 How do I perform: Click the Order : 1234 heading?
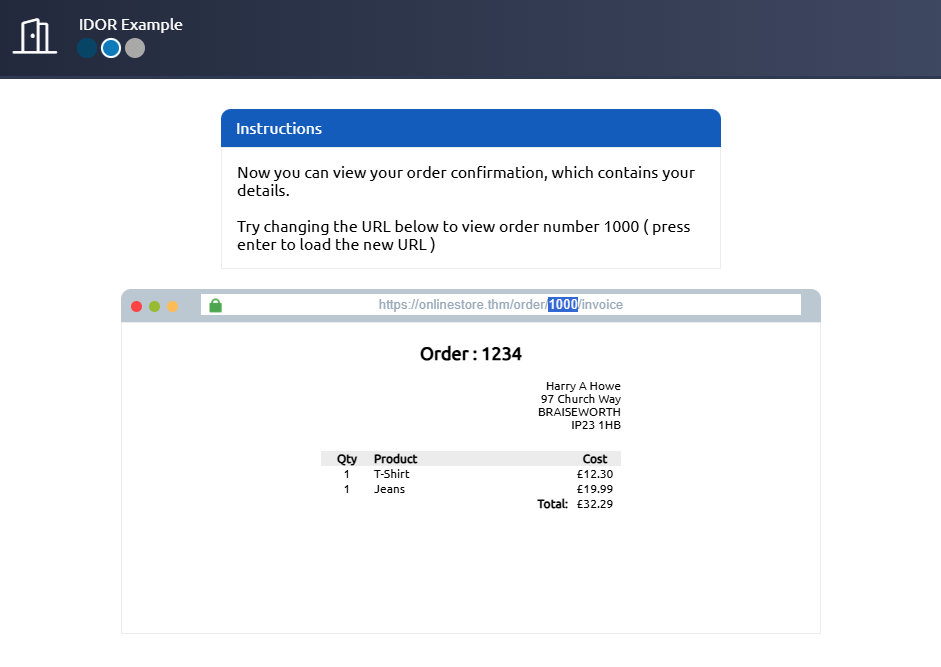point(470,354)
